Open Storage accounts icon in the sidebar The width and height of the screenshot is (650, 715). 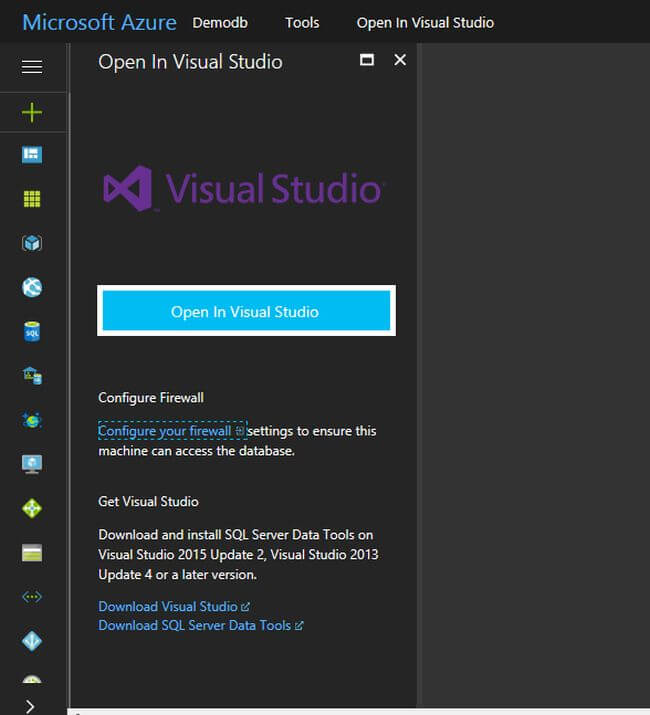coord(32,552)
